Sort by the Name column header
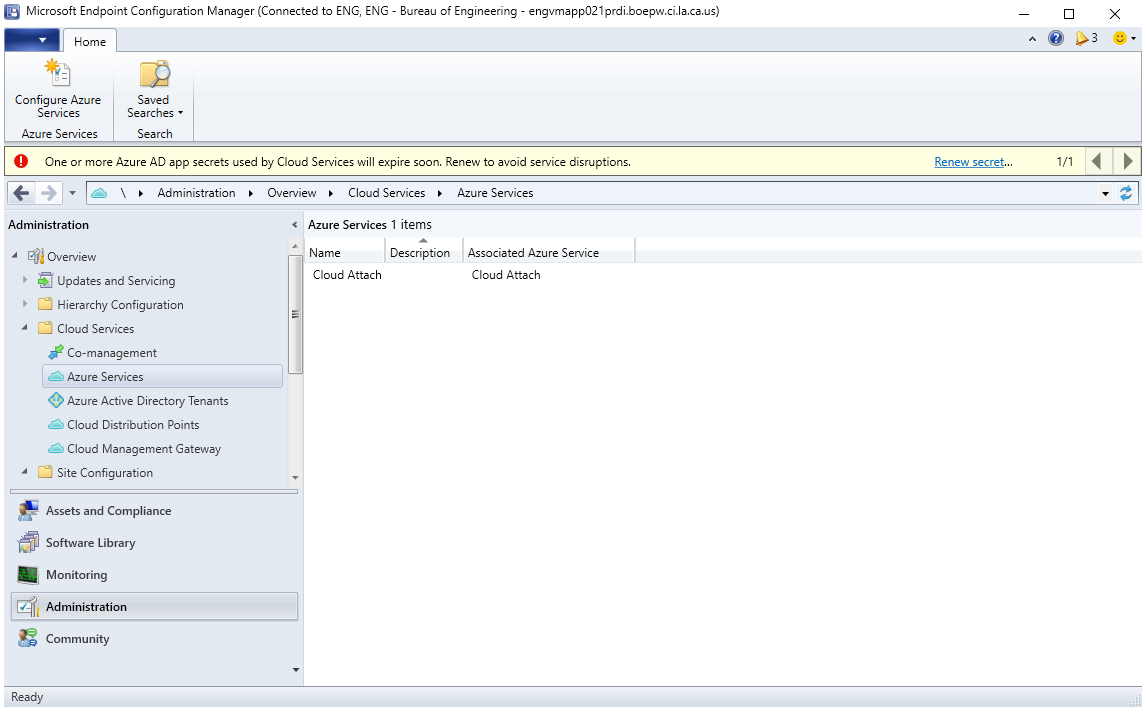 tap(344, 252)
